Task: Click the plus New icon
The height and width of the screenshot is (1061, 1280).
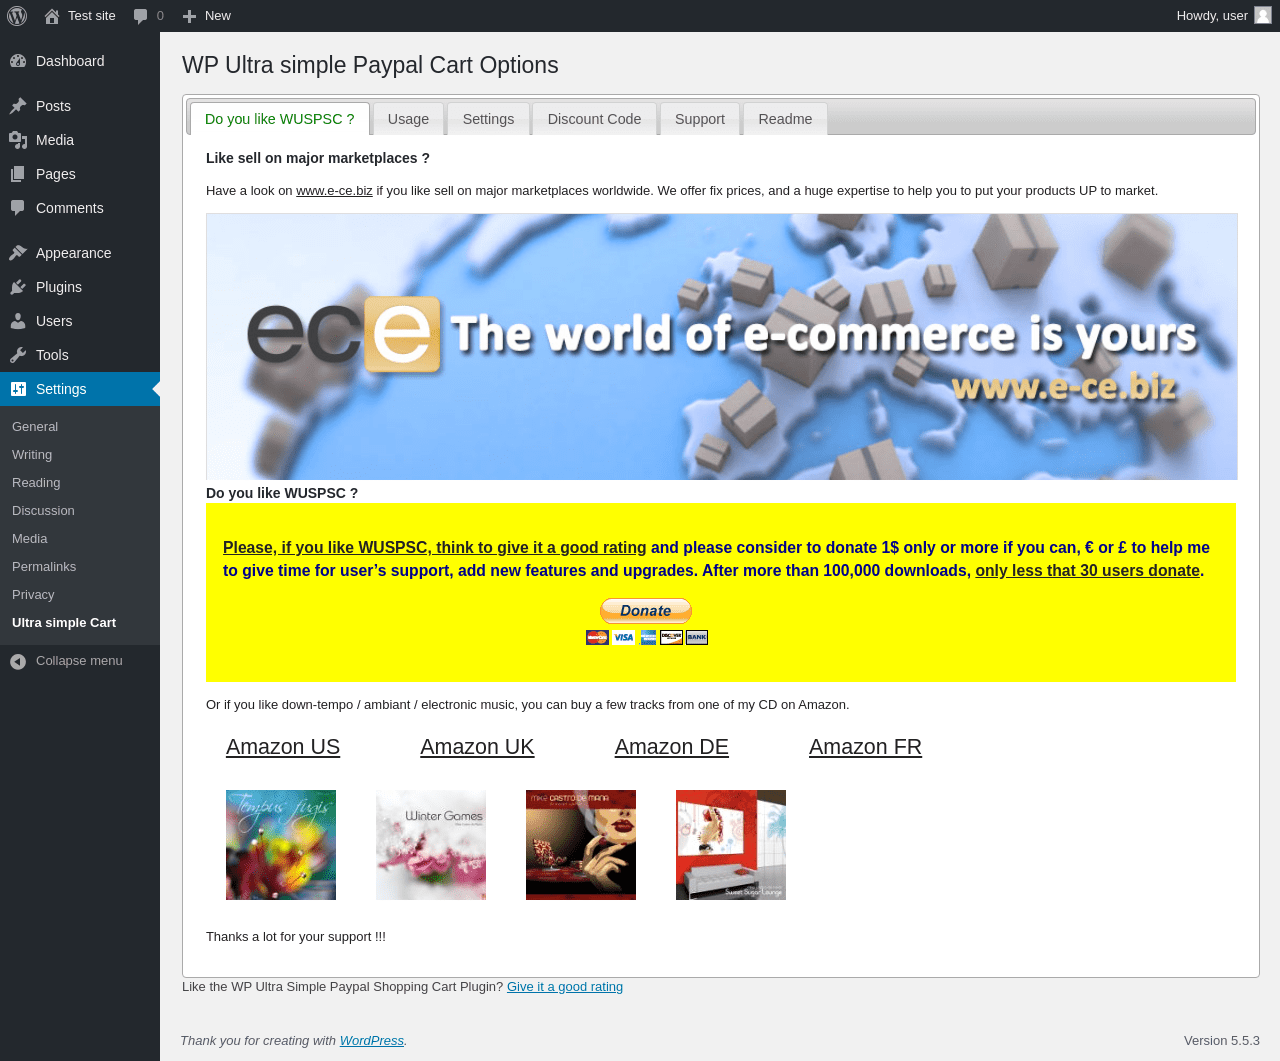Action: (189, 16)
